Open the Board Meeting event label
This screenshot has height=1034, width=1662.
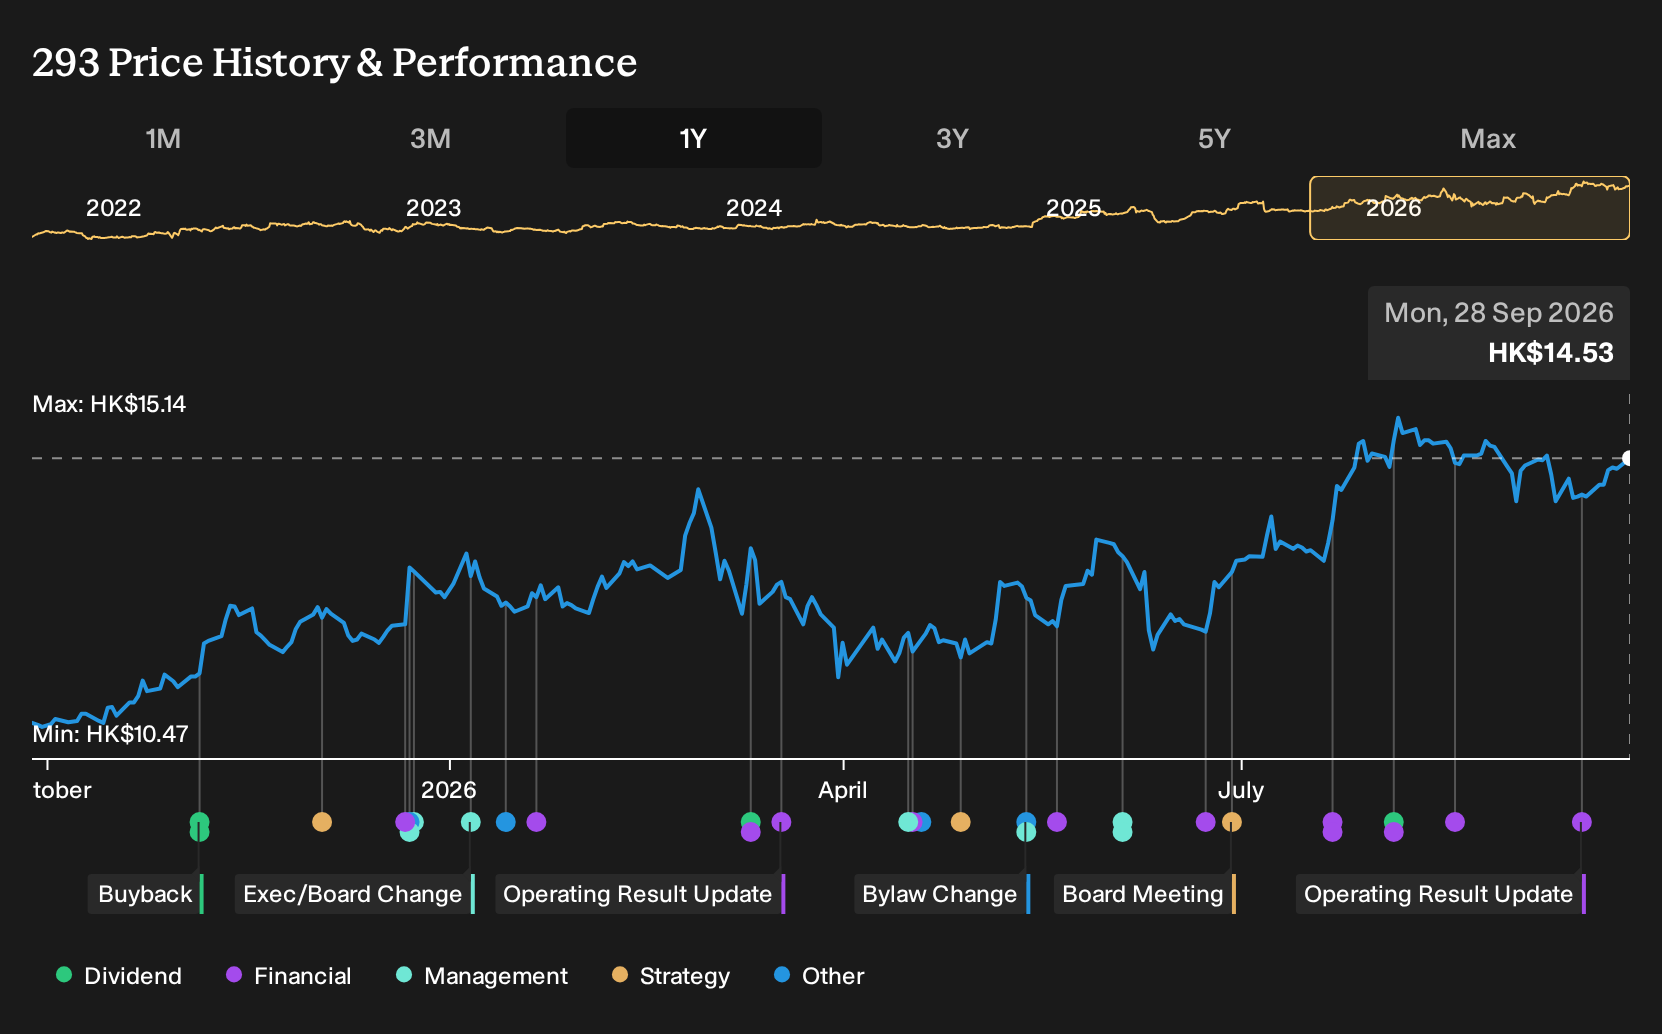pyautogui.click(x=1144, y=894)
